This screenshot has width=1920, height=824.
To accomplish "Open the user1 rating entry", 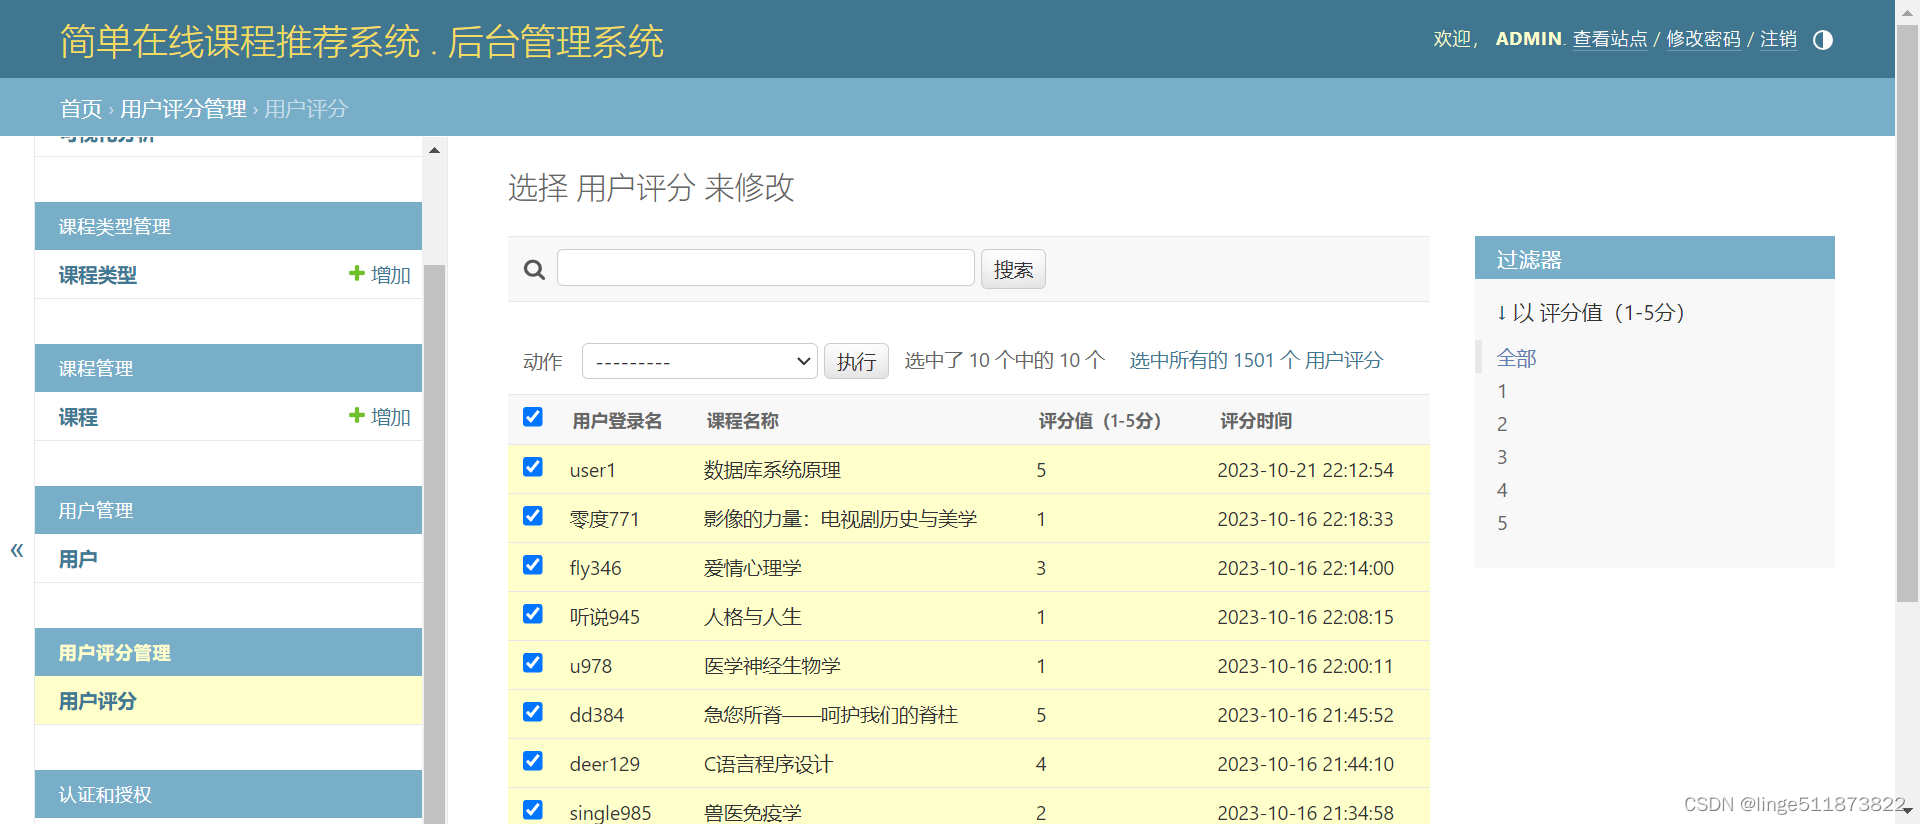I will click(593, 470).
